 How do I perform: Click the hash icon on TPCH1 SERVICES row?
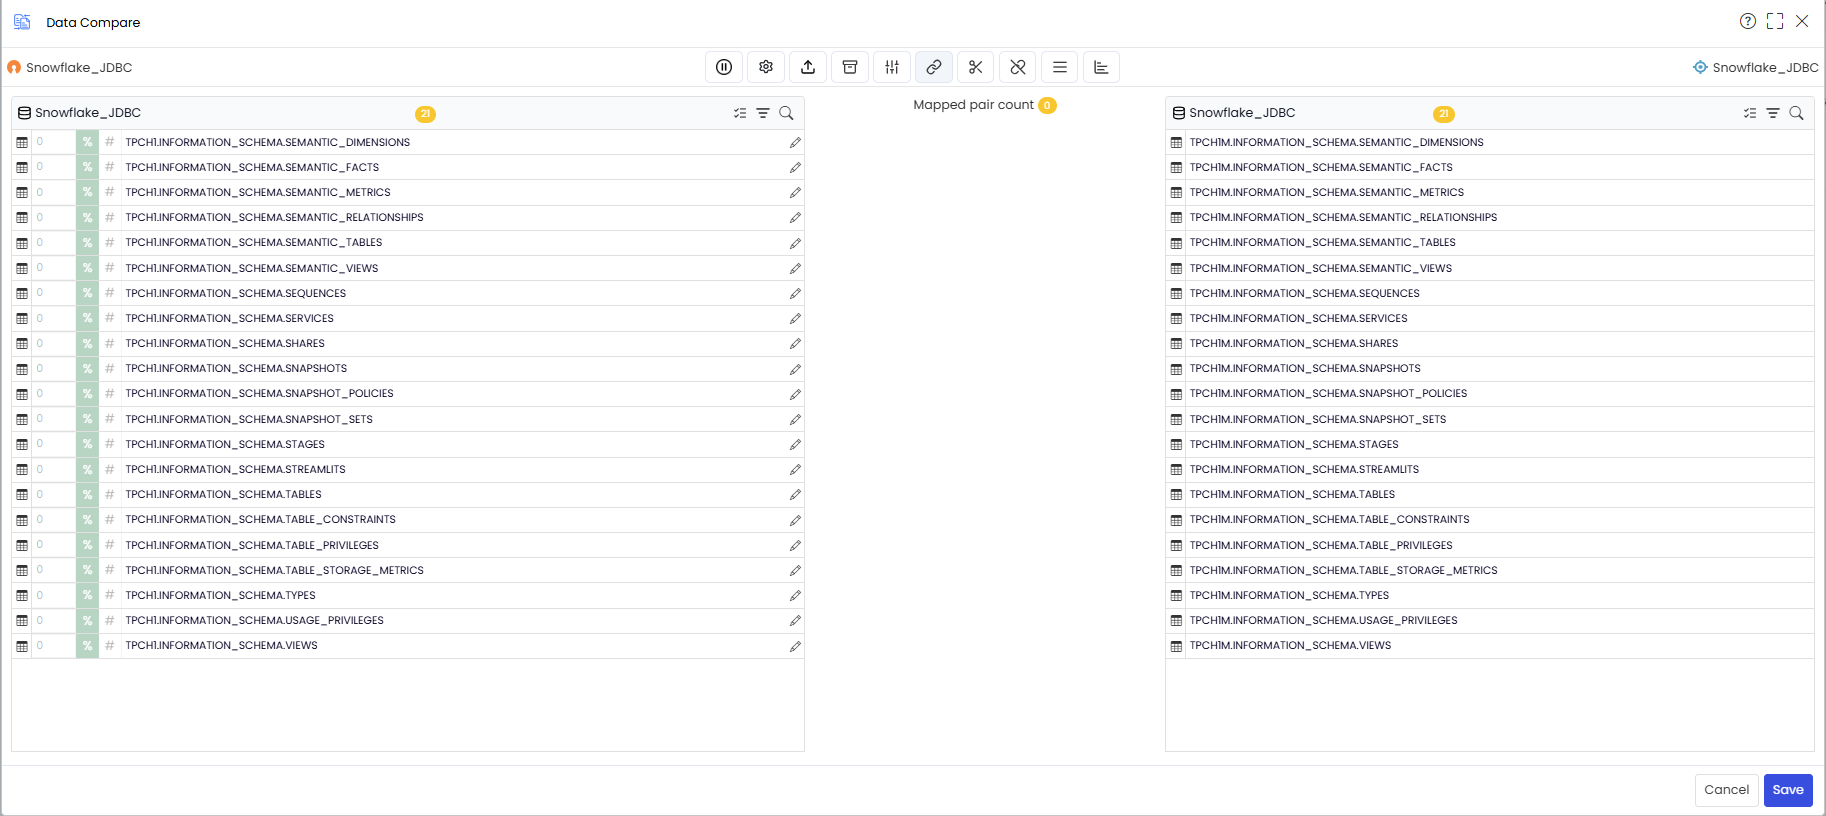110,318
